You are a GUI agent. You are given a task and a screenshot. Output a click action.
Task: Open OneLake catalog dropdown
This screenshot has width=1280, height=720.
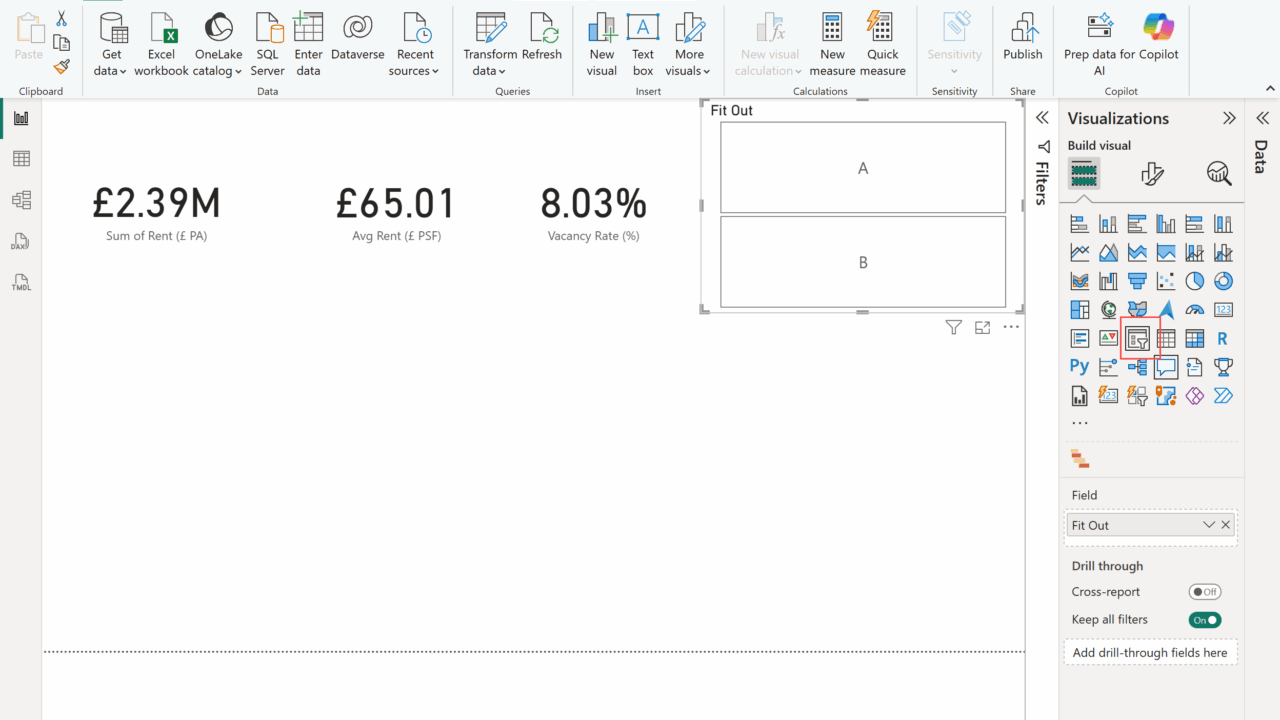pos(218,44)
